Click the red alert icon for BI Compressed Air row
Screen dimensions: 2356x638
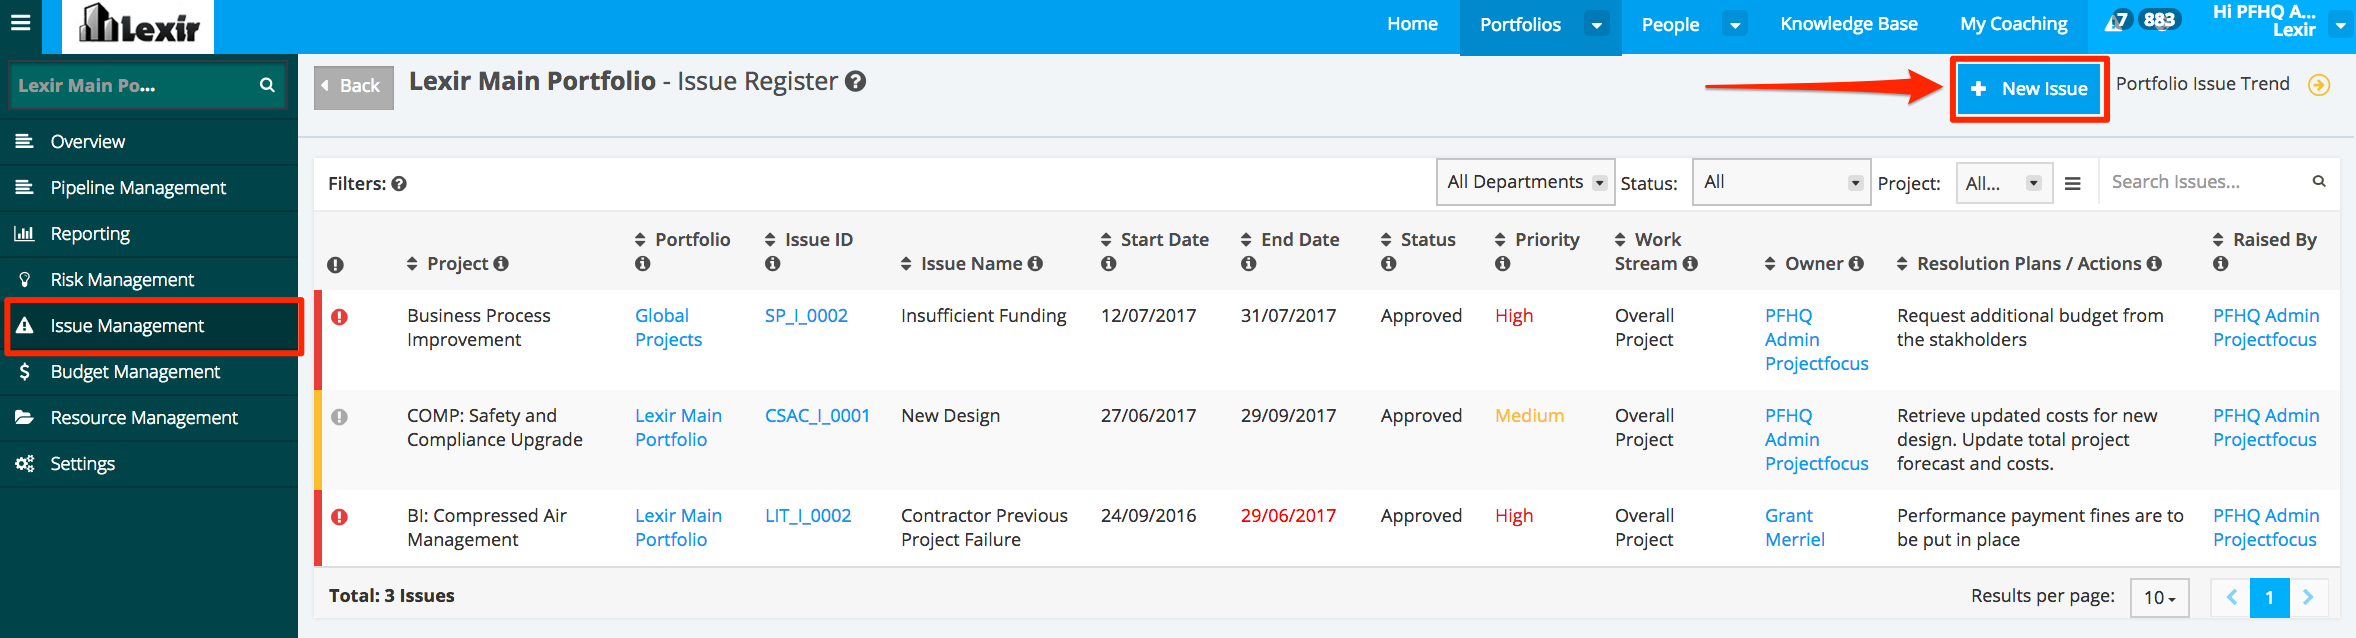point(340,517)
